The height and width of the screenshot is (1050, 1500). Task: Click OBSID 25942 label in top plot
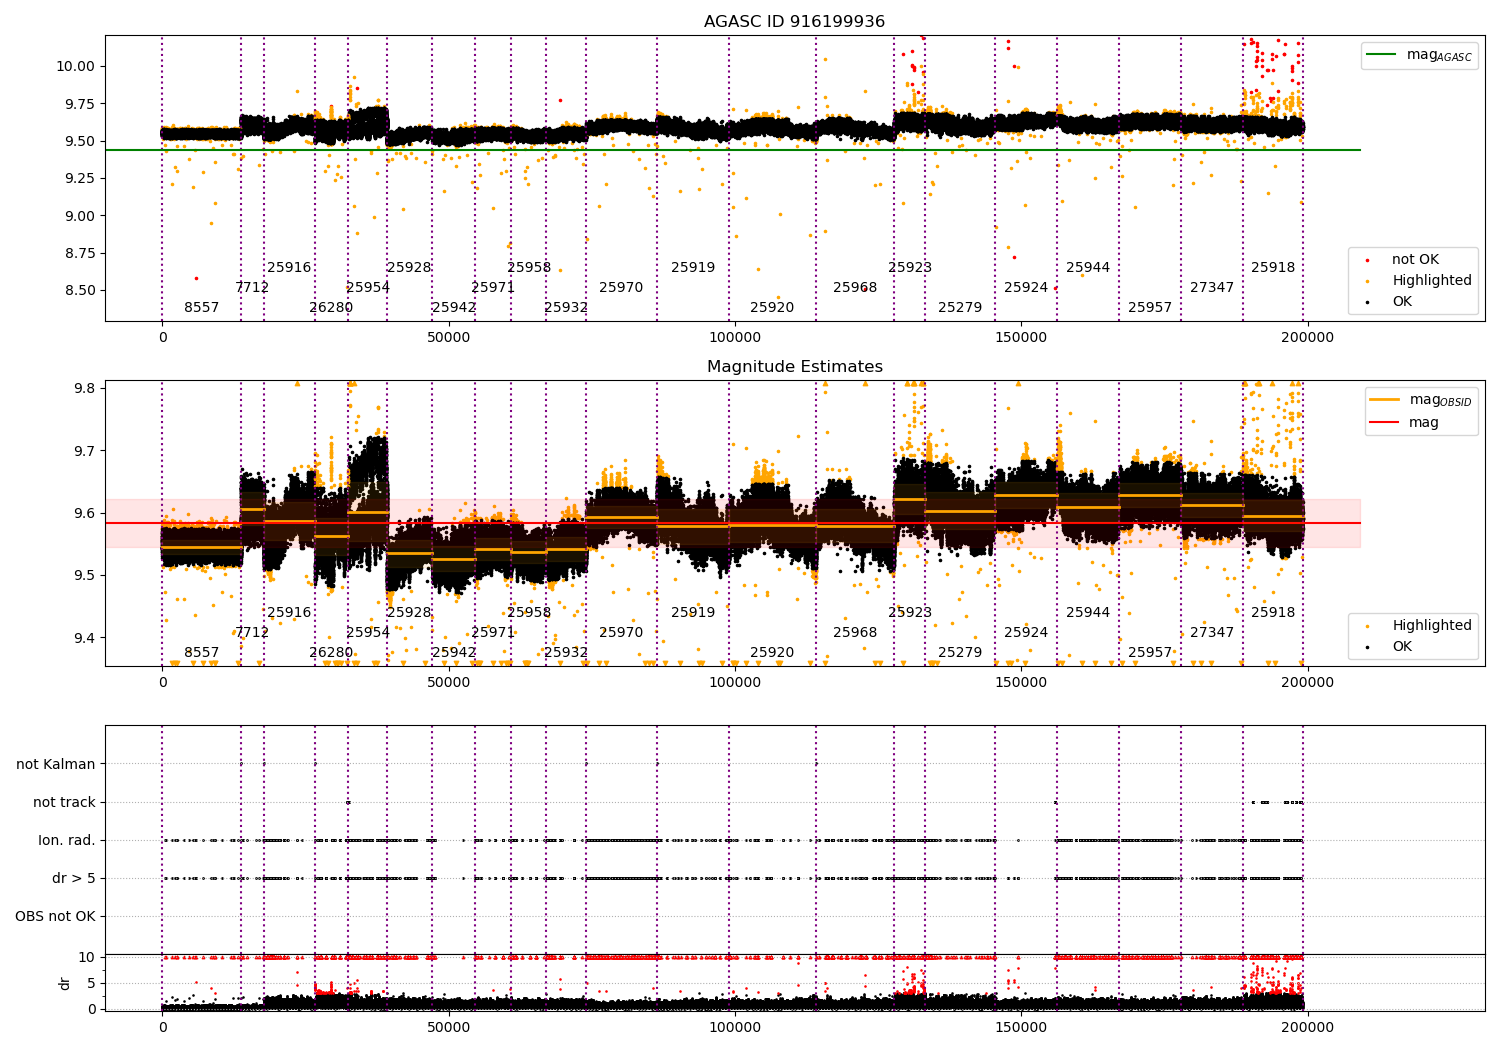(x=454, y=308)
